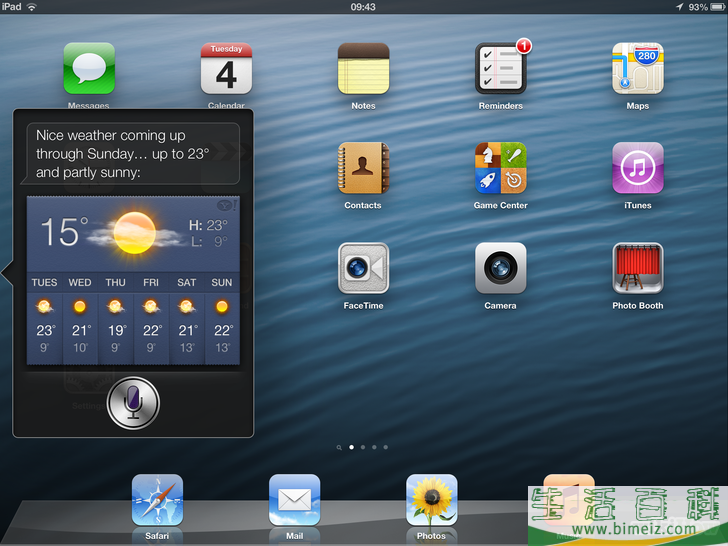Go to the last home screen page dot
728x546 pixels.
click(x=386, y=447)
